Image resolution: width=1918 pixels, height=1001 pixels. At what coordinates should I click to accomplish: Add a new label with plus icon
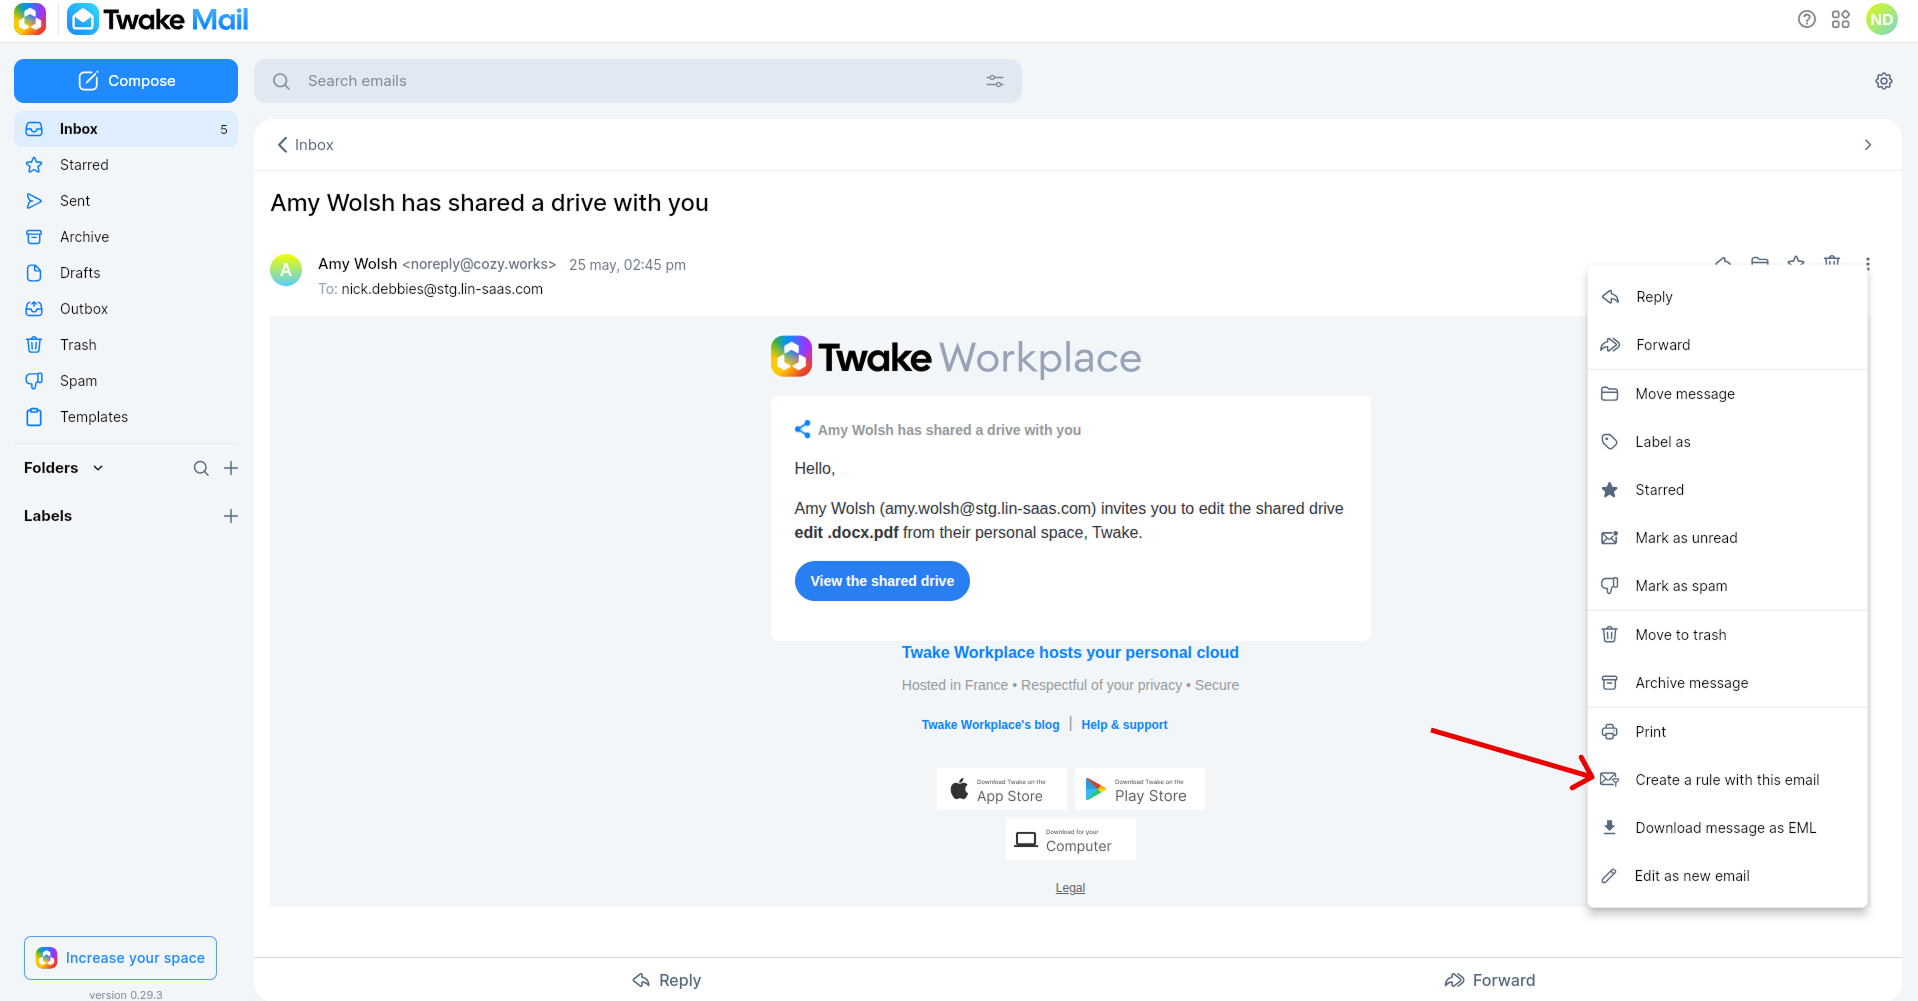tap(231, 516)
